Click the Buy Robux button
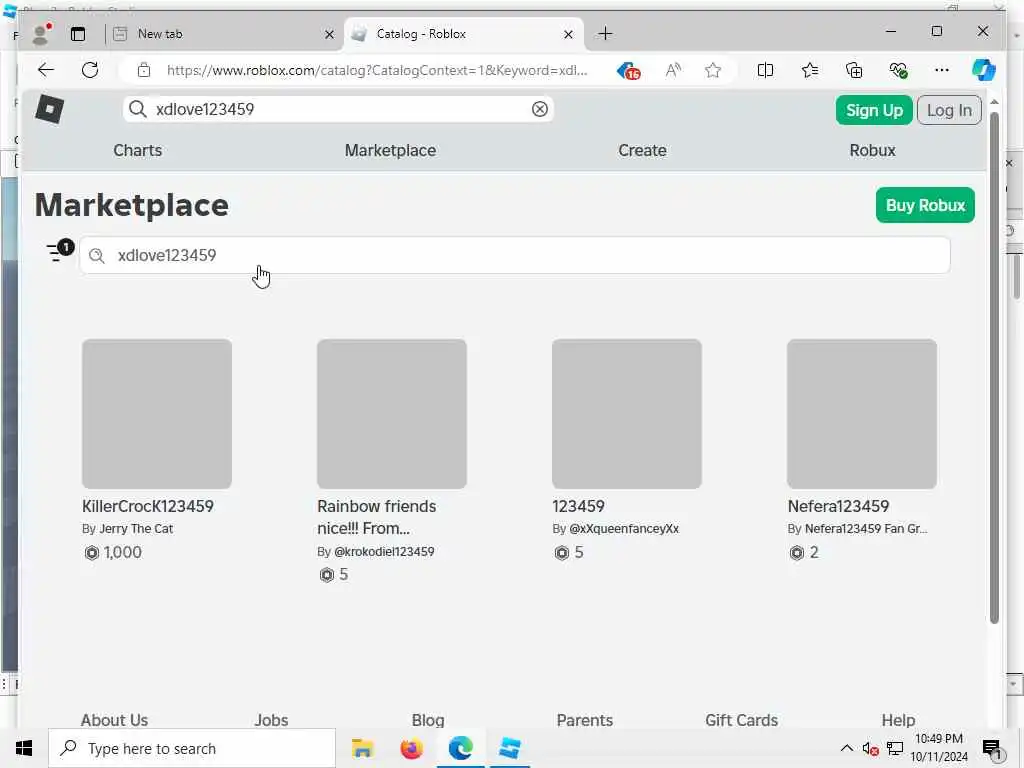Image resolution: width=1024 pixels, height=768 pixels. (925, 205)
